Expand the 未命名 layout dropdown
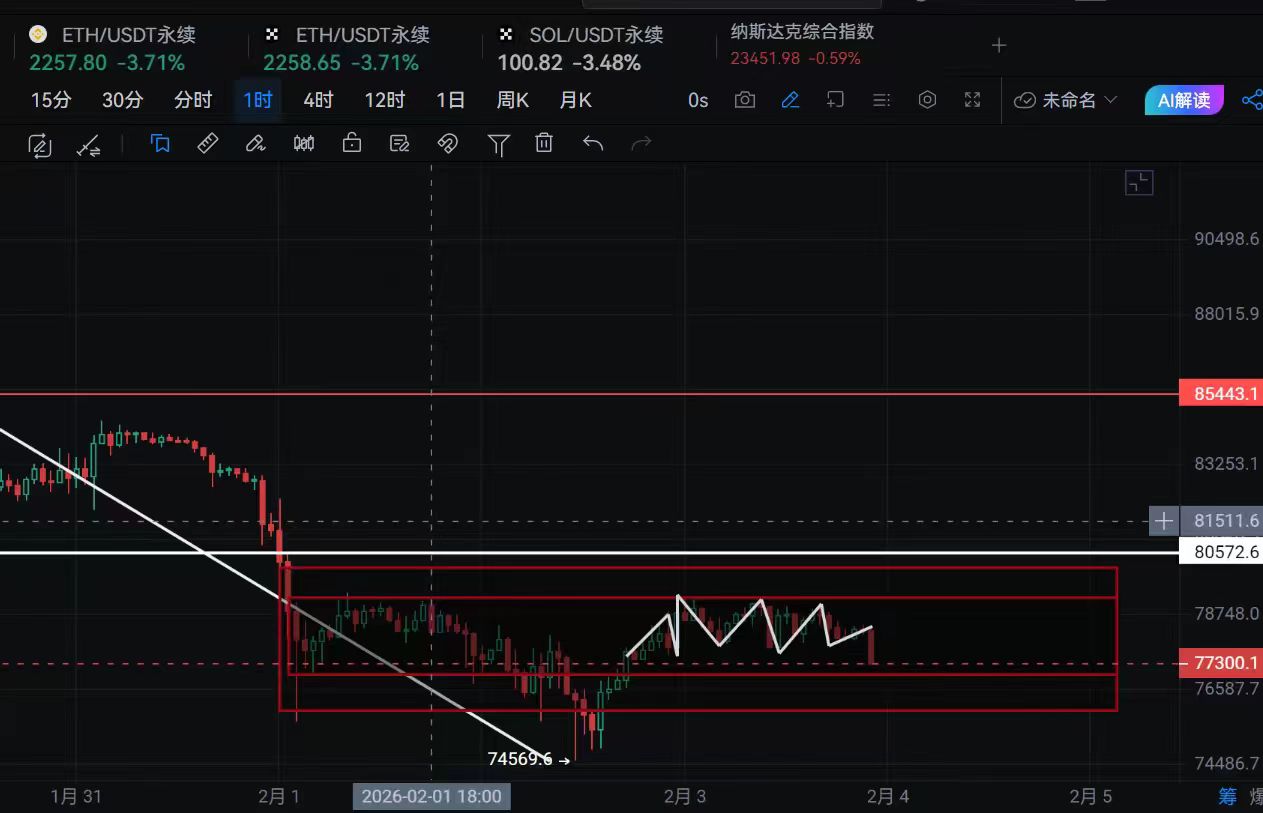 click(1066, 100)
